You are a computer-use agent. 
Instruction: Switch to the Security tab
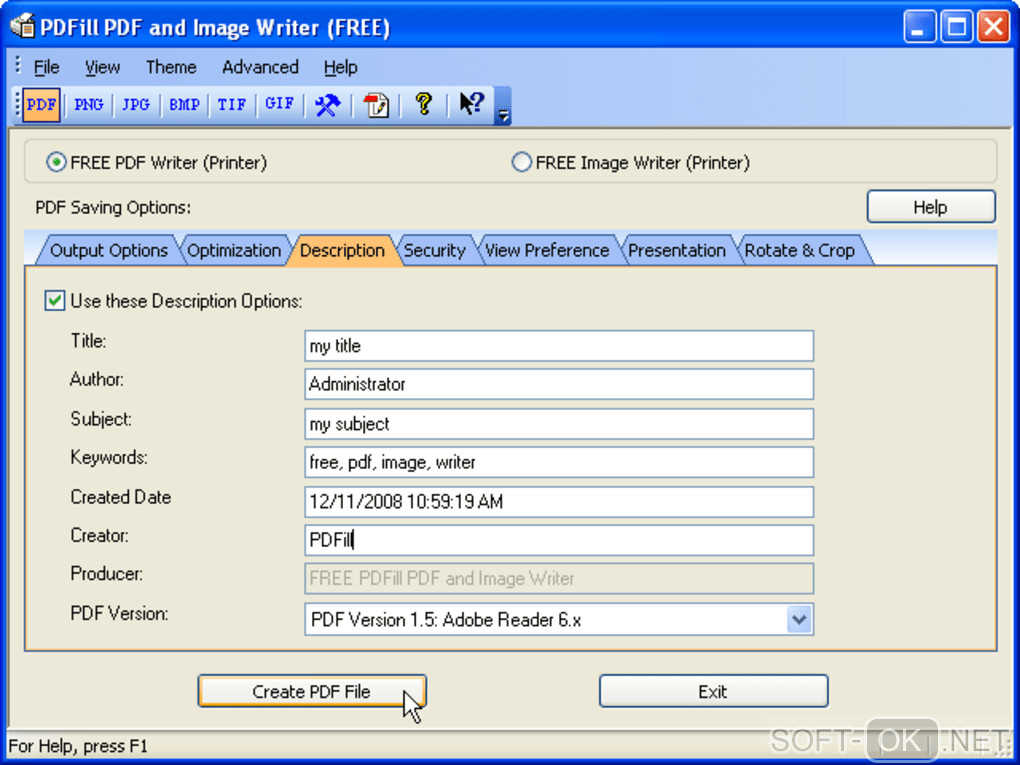(x=435, y=250)
